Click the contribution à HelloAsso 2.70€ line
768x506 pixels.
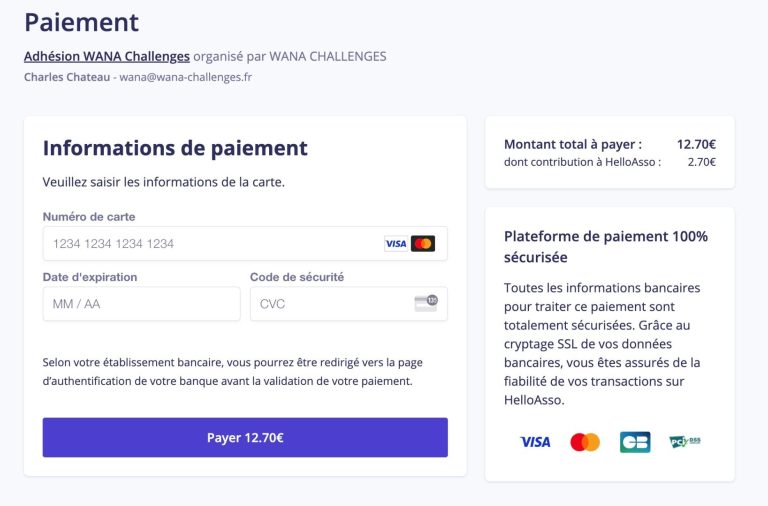pyautogui.click(x=610, y=162)
